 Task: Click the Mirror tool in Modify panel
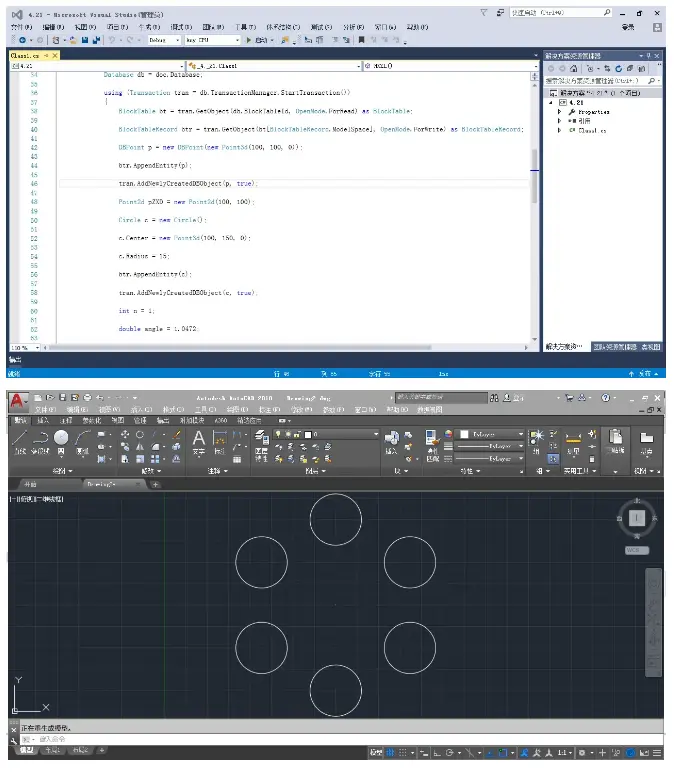point(140,447)
